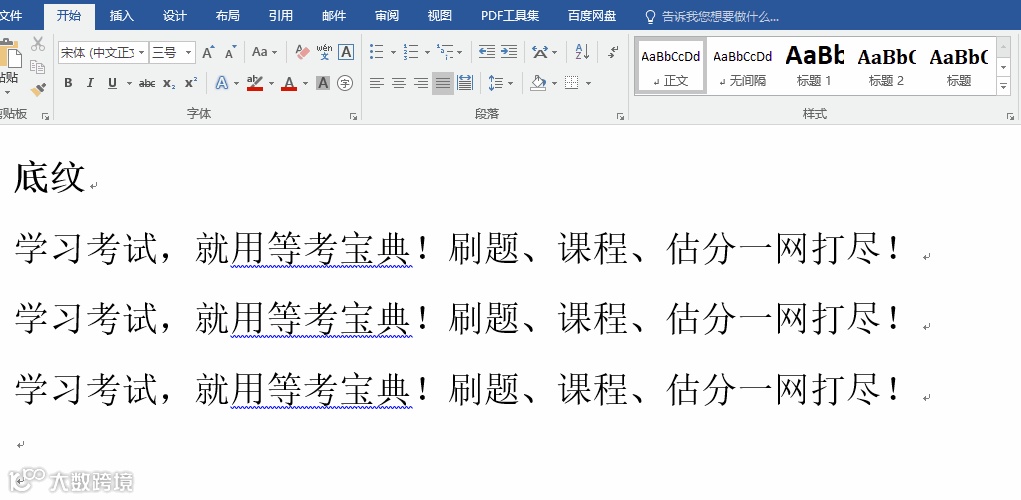Go to the 审阅 tab

coord(387,16)
